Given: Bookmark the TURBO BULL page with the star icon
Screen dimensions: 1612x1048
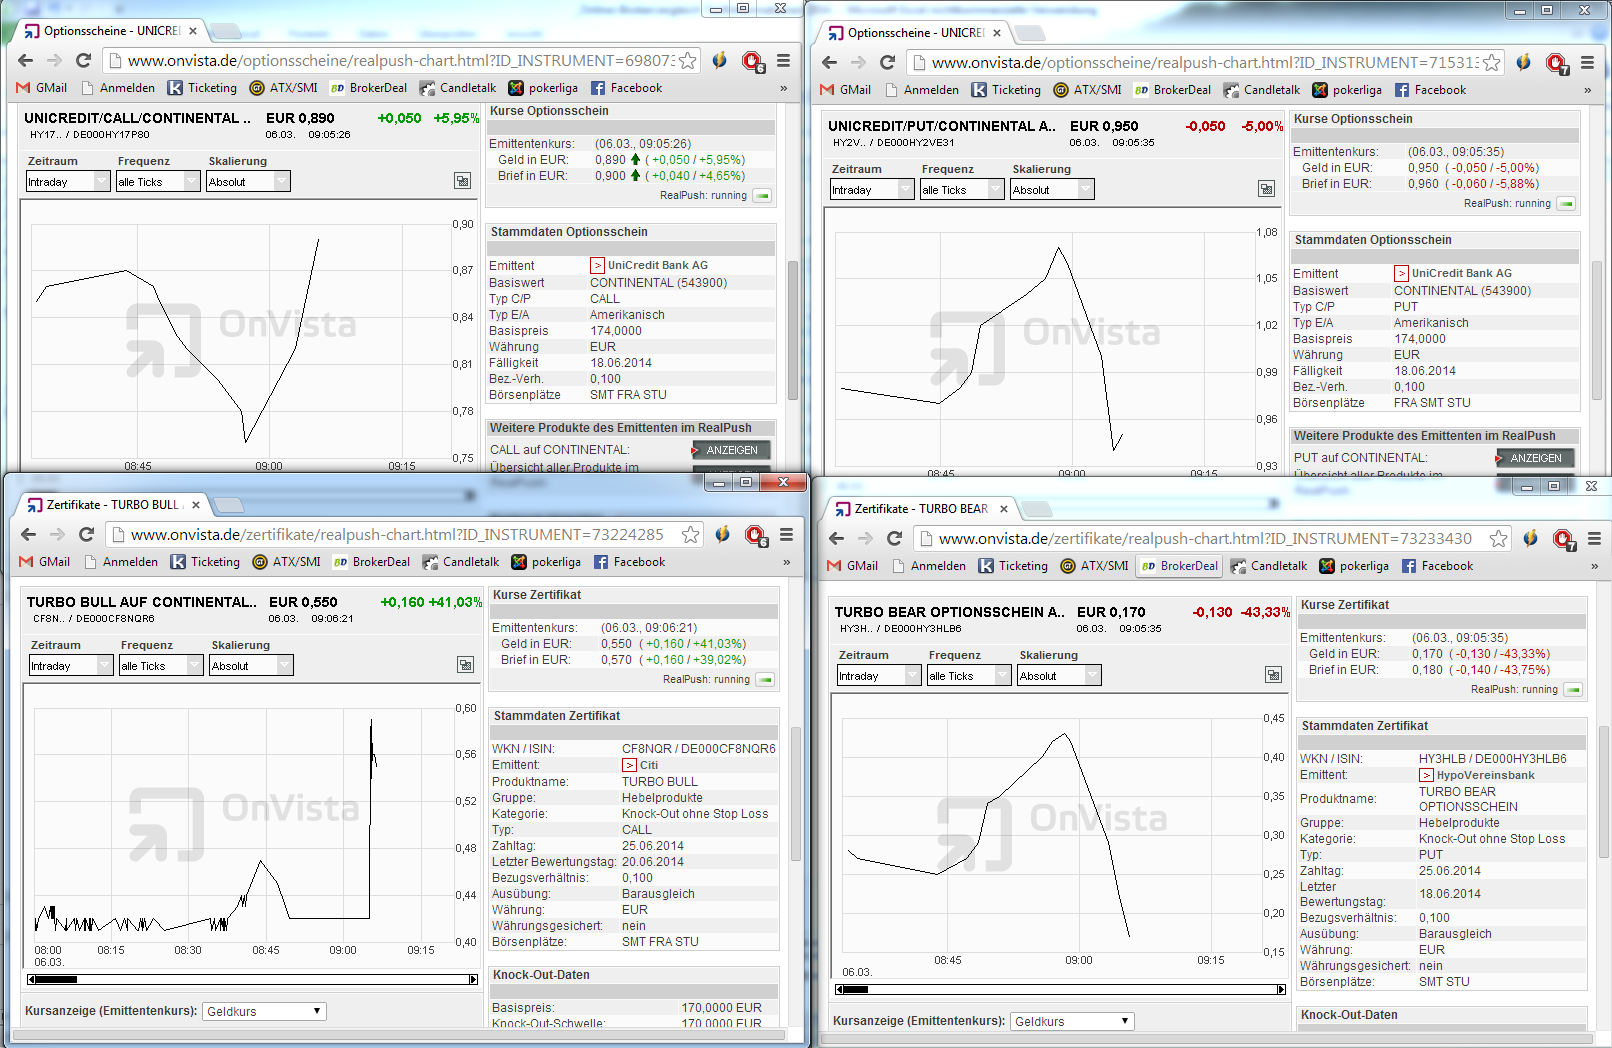Looking at the screenshot, I should (690, 535).
